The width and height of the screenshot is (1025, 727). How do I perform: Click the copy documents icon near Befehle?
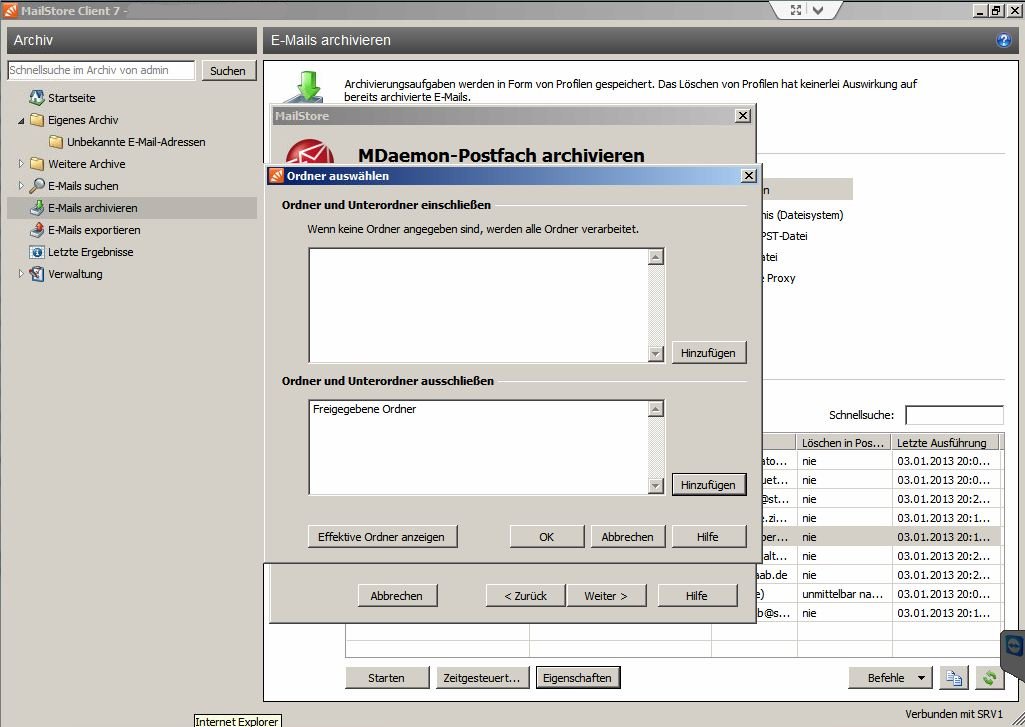(954, 678)
